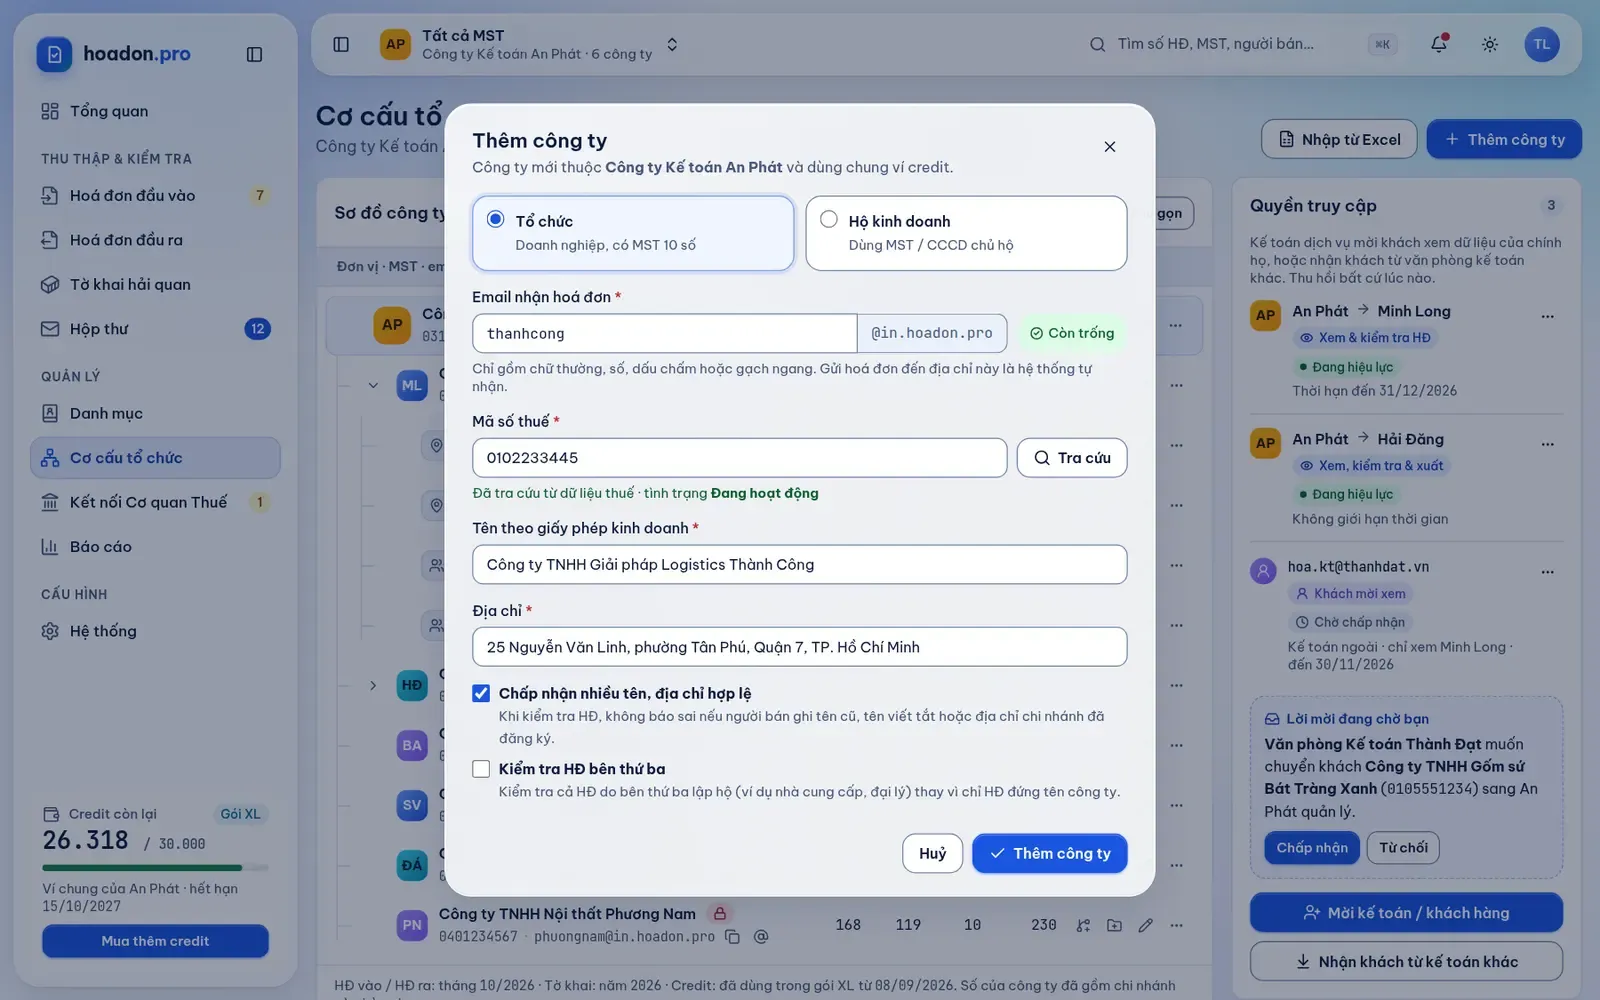The height and width of the screenshot is (1000, 1600).
Task: Confirm with the Thêm công ty dialog button
Action: point(1050,853)
